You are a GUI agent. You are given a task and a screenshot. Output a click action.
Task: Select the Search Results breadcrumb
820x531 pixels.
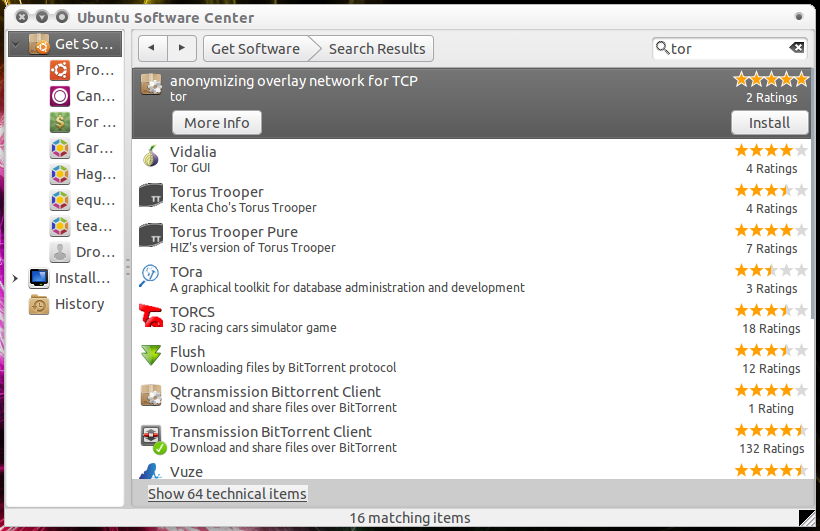click(x=377, y=49)
